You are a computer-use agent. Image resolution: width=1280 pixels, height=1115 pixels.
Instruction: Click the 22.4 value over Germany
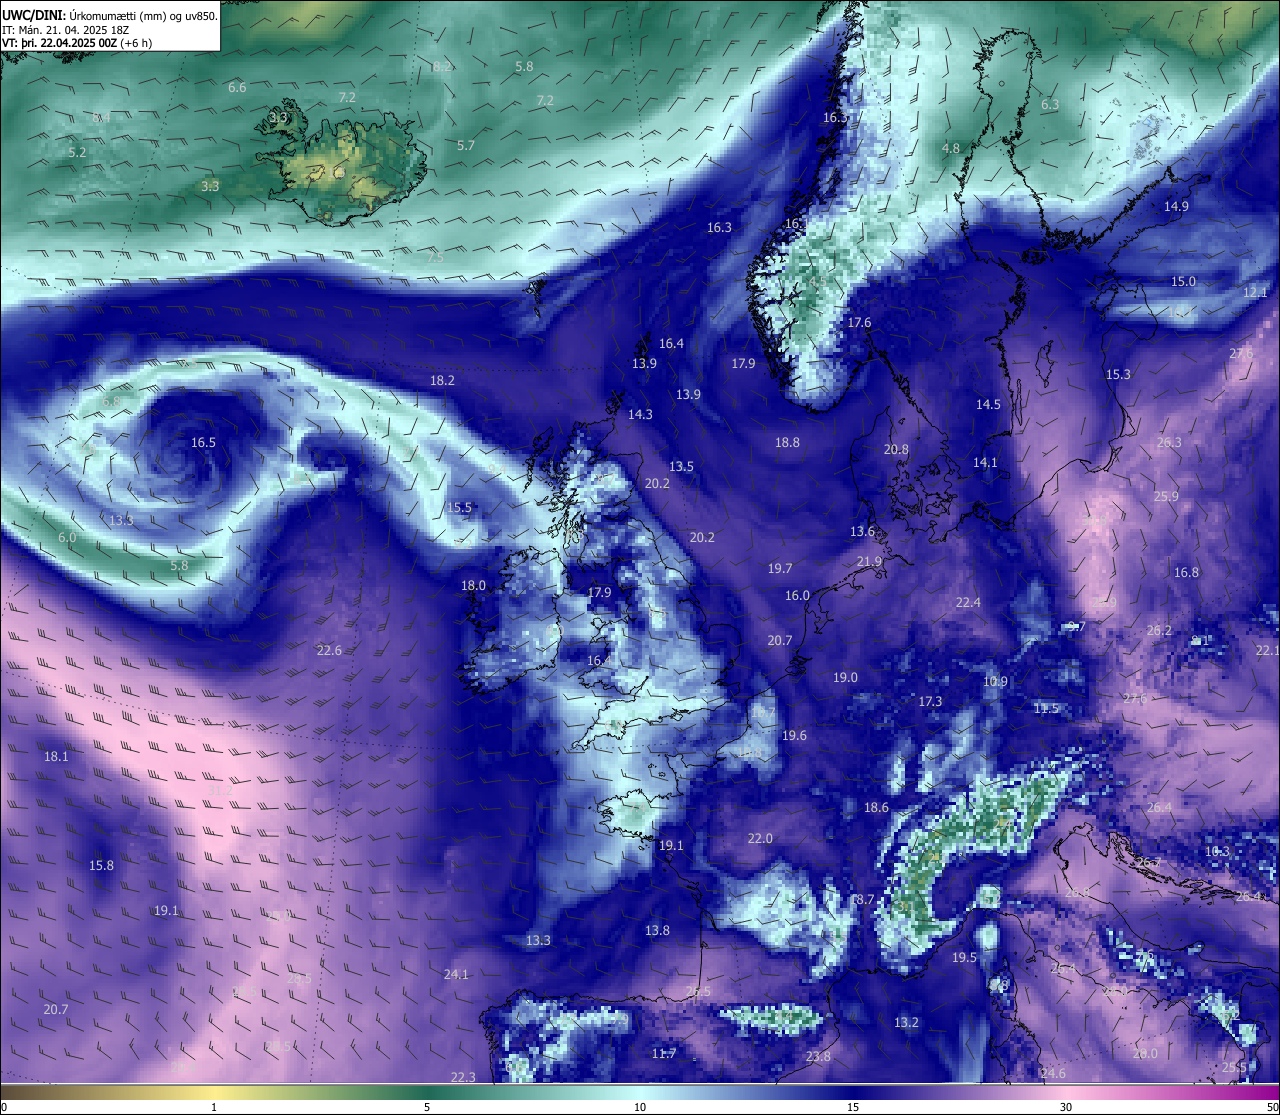tap(968, 602)
